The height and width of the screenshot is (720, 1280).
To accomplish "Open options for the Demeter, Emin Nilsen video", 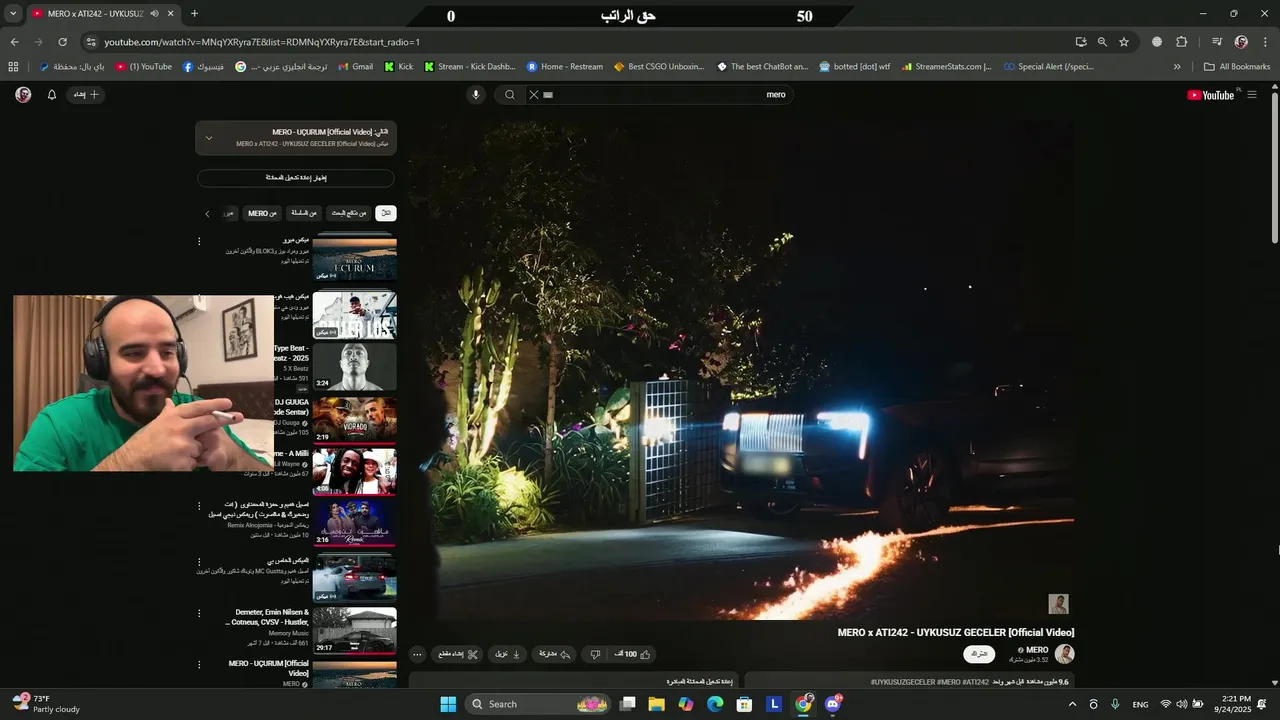I will click(x=199, y=613).
